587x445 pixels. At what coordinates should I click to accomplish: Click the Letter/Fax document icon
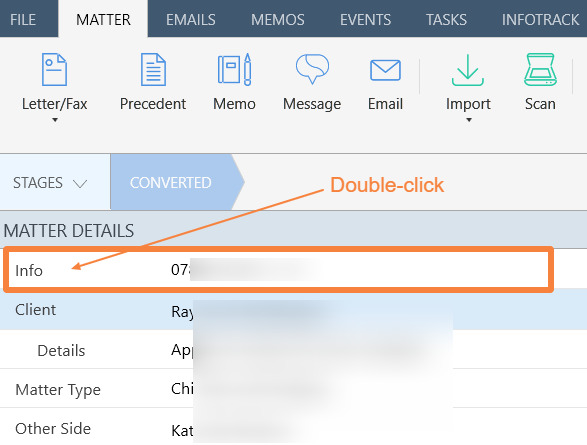click(54, 70)
